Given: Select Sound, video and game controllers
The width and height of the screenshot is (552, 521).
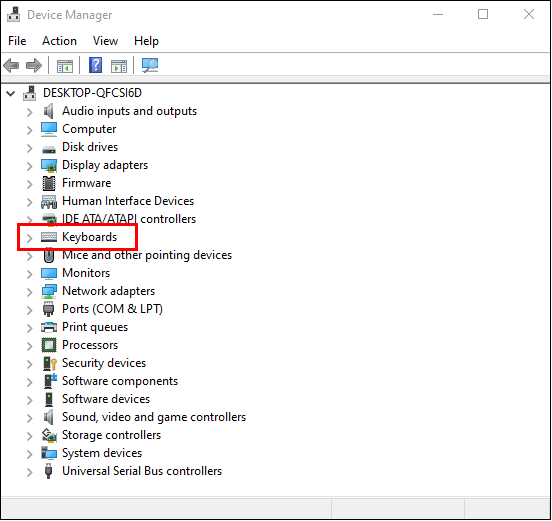Looking at the screenshot, I should [154, 417].
